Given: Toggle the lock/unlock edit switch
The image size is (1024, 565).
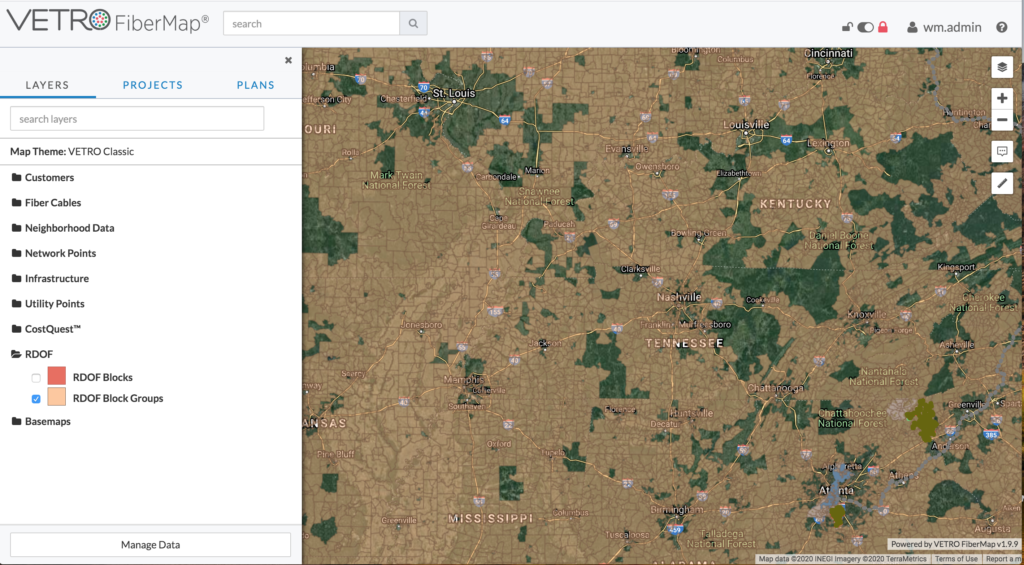Looking at the screenshot, I should pos(865,27).
